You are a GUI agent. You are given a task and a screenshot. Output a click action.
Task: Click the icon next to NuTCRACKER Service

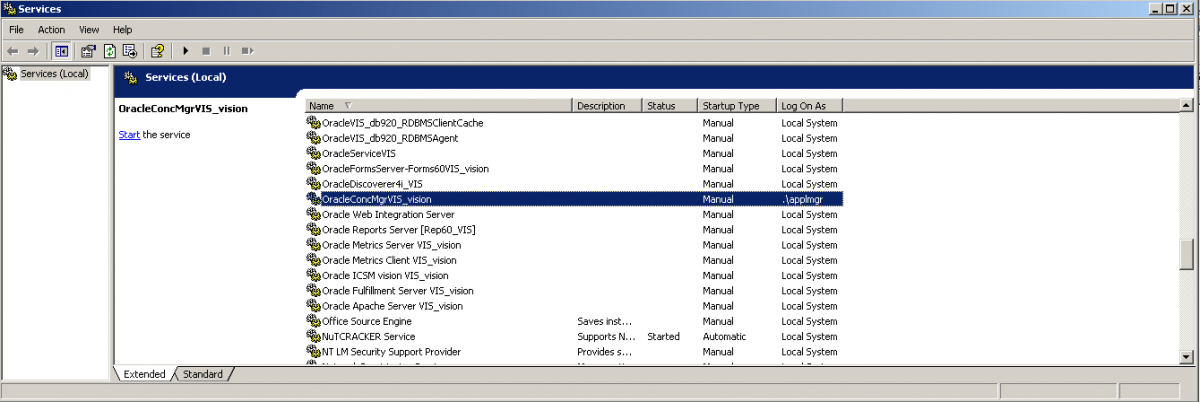click(x=314, y=337)
